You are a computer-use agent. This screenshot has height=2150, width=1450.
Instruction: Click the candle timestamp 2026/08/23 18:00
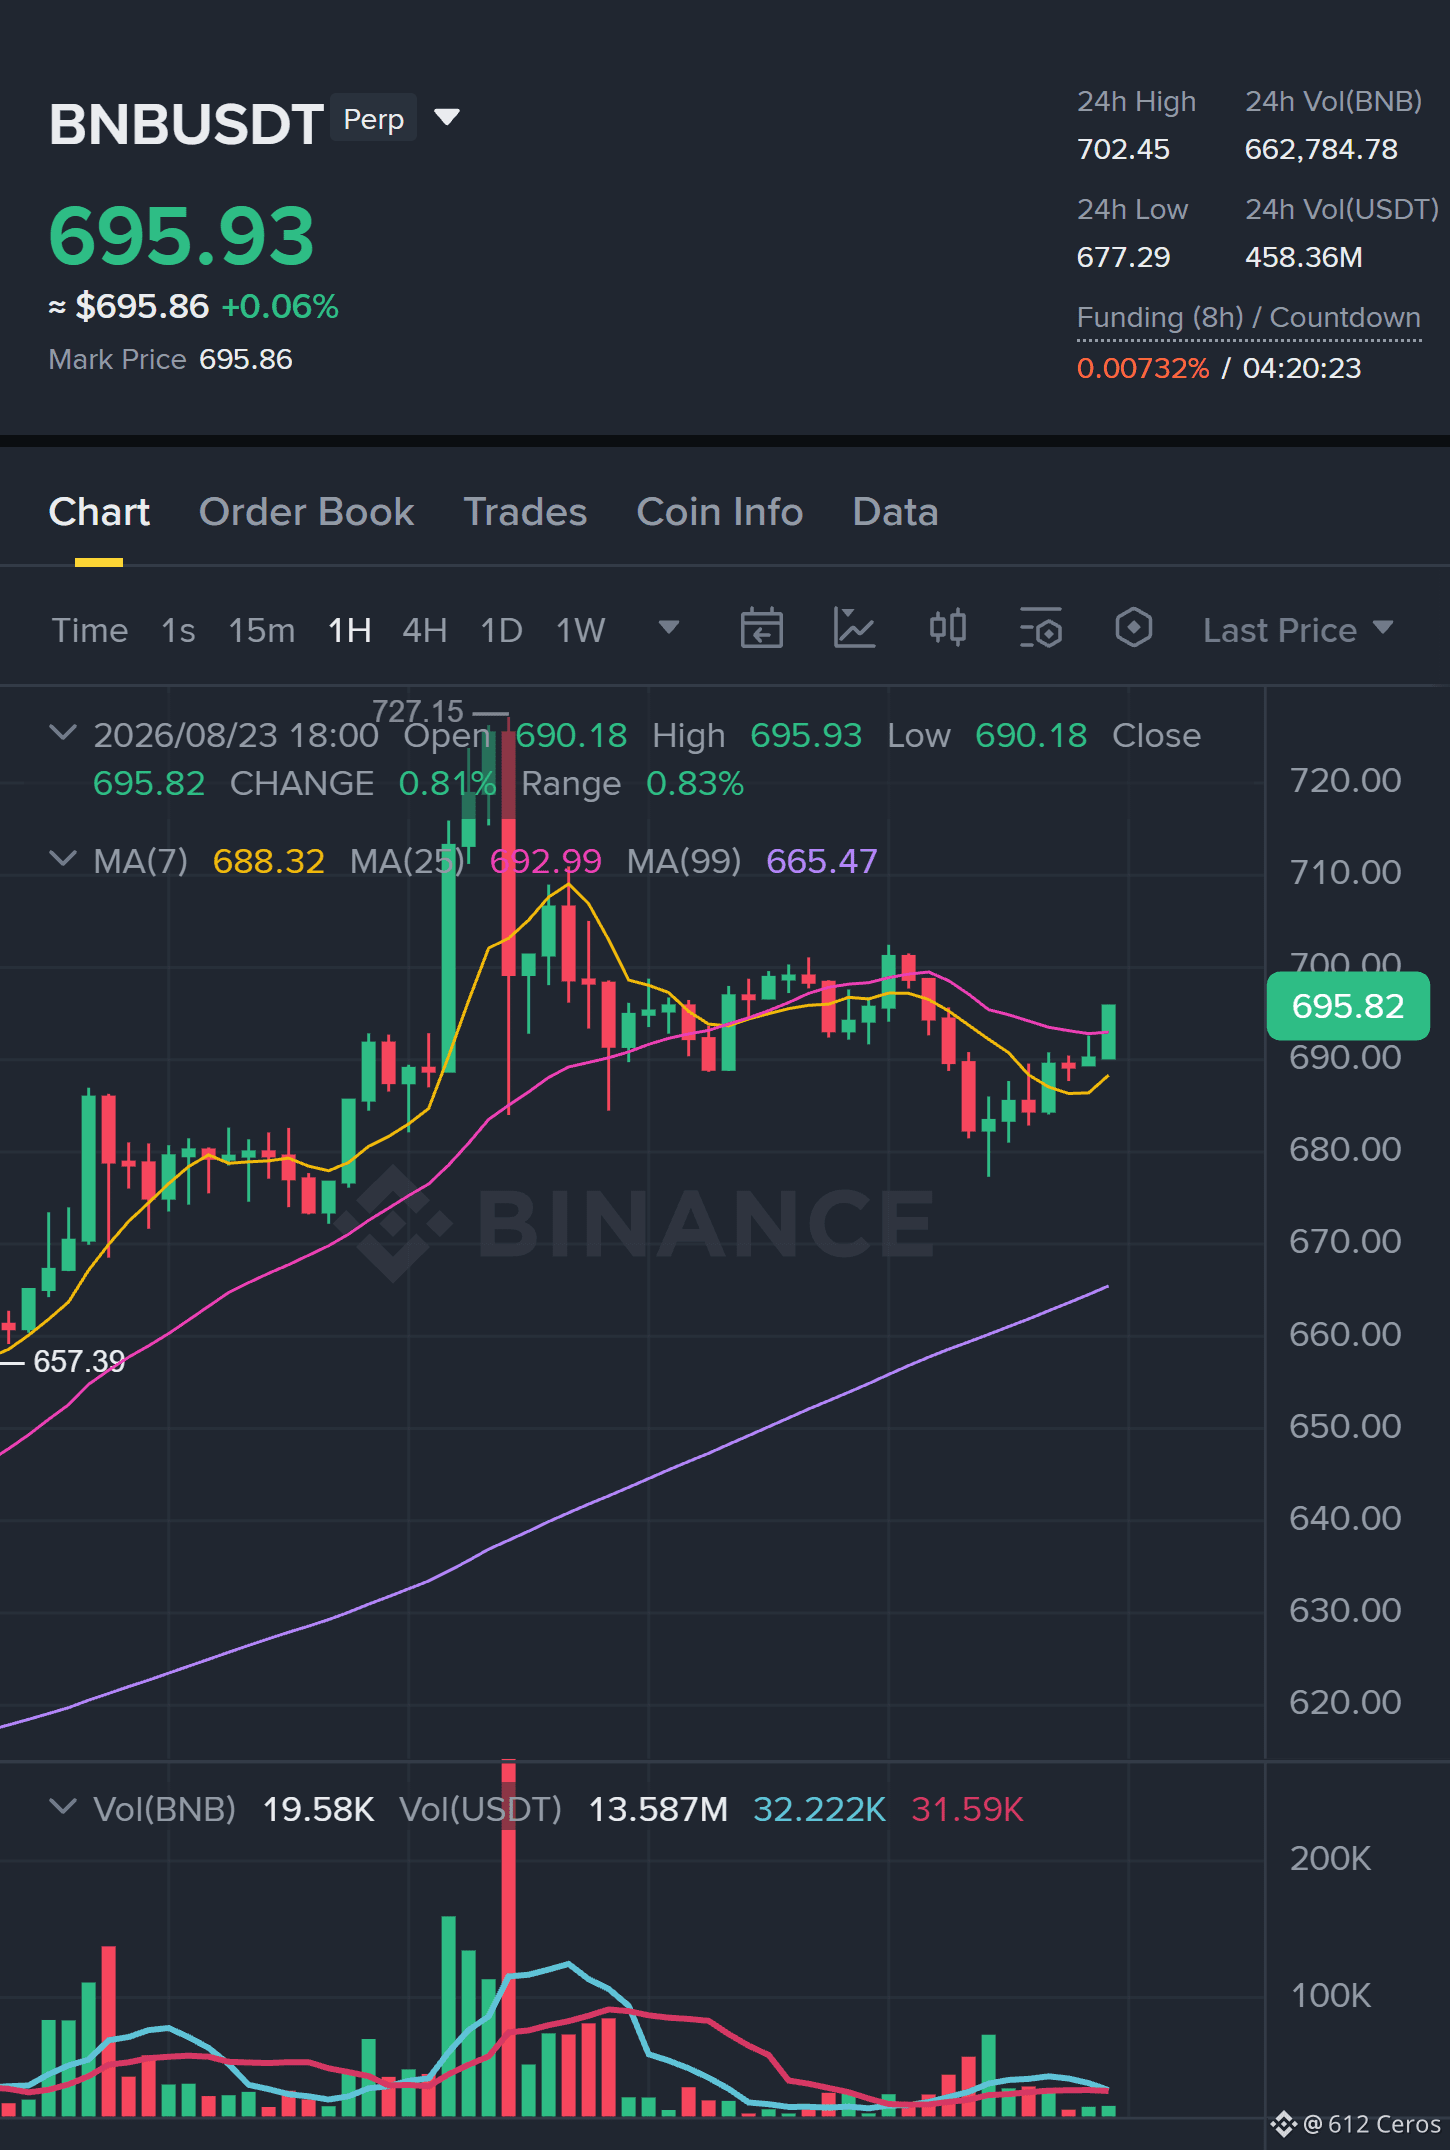236,735
